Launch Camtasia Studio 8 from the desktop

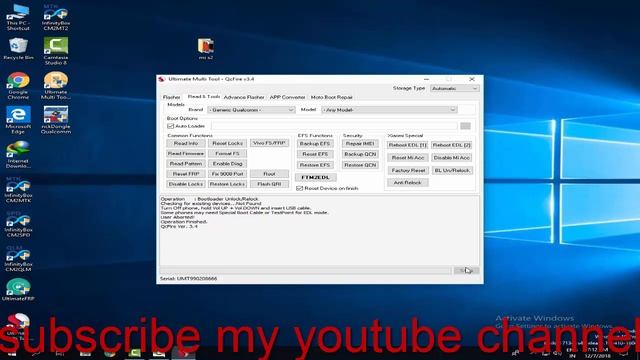click(56, 51)
